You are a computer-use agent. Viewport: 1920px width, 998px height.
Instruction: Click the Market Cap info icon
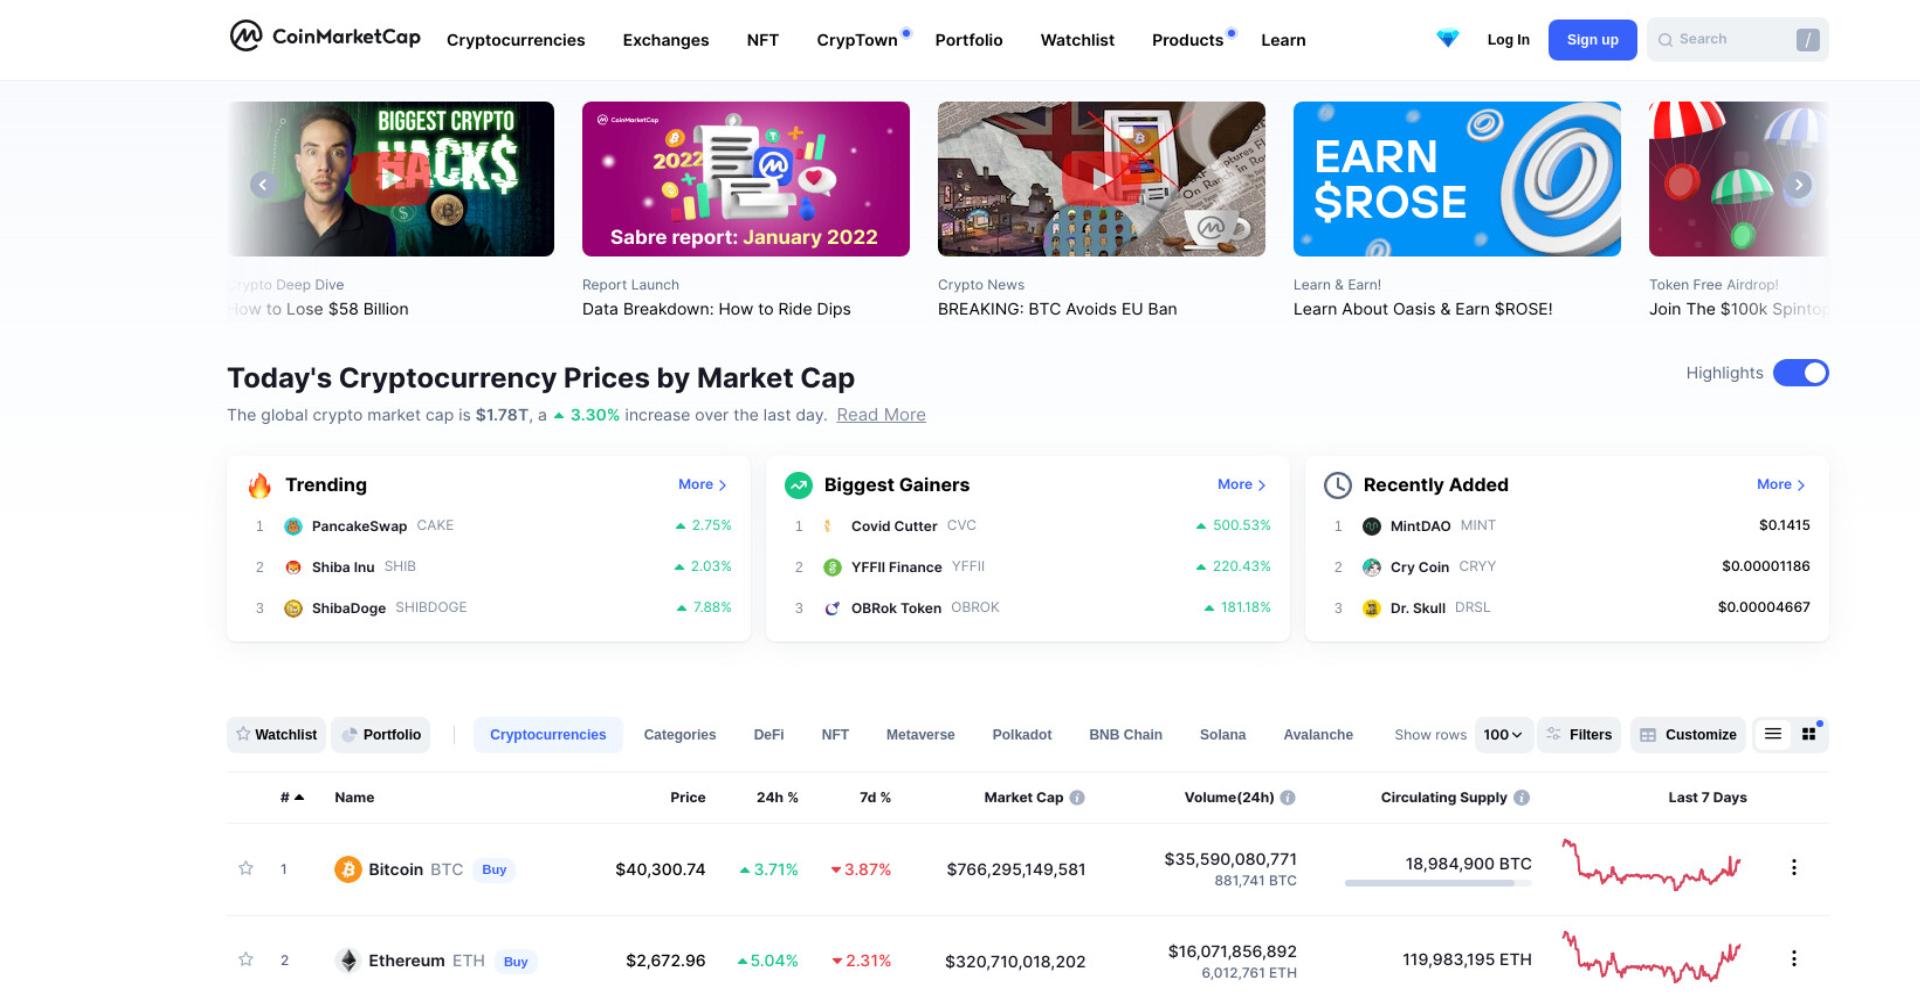[1077, 797]
